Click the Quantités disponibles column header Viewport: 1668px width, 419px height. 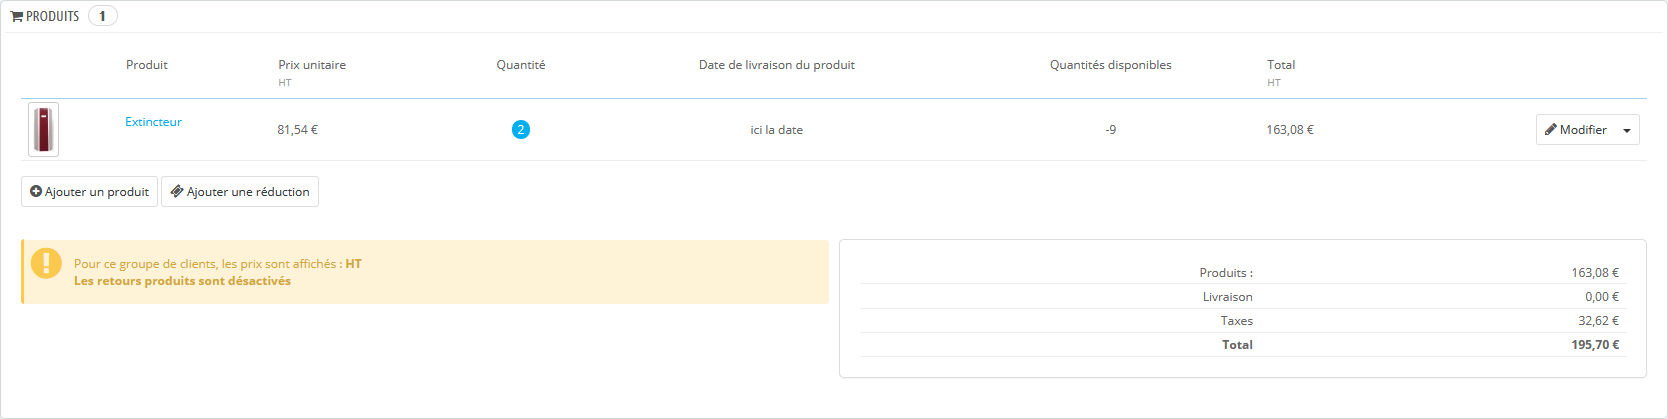[1110, 65]
